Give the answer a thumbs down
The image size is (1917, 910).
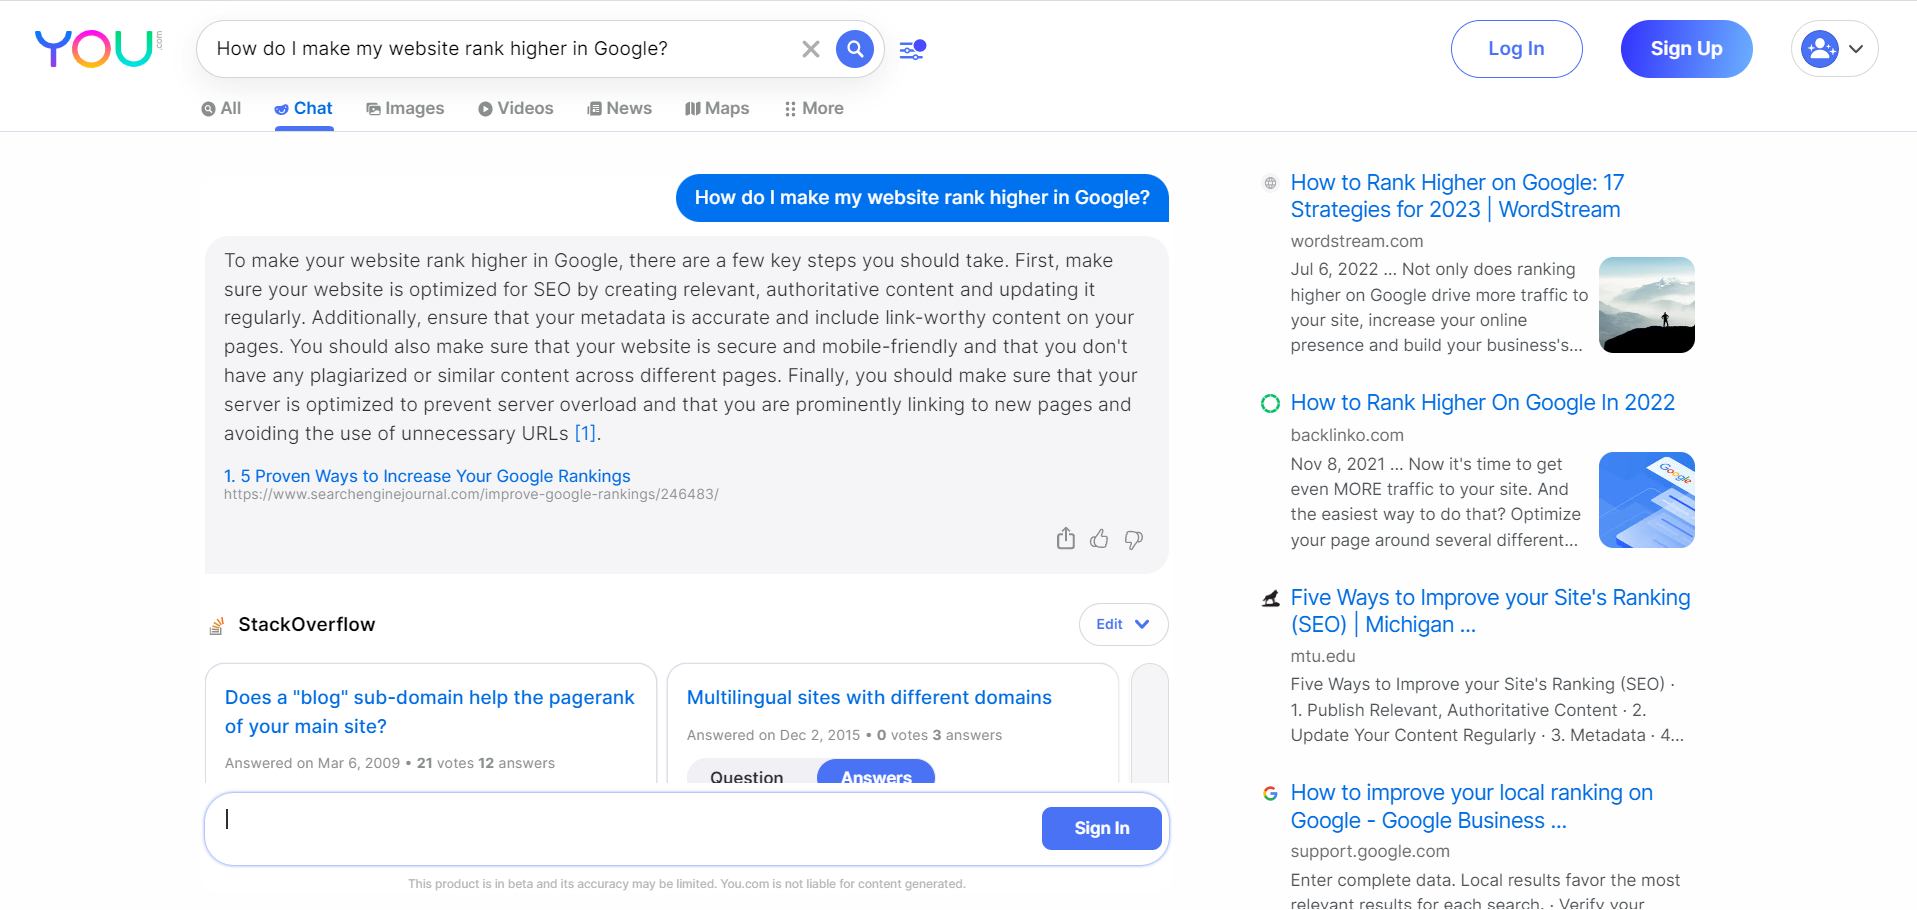(1133, 539)
